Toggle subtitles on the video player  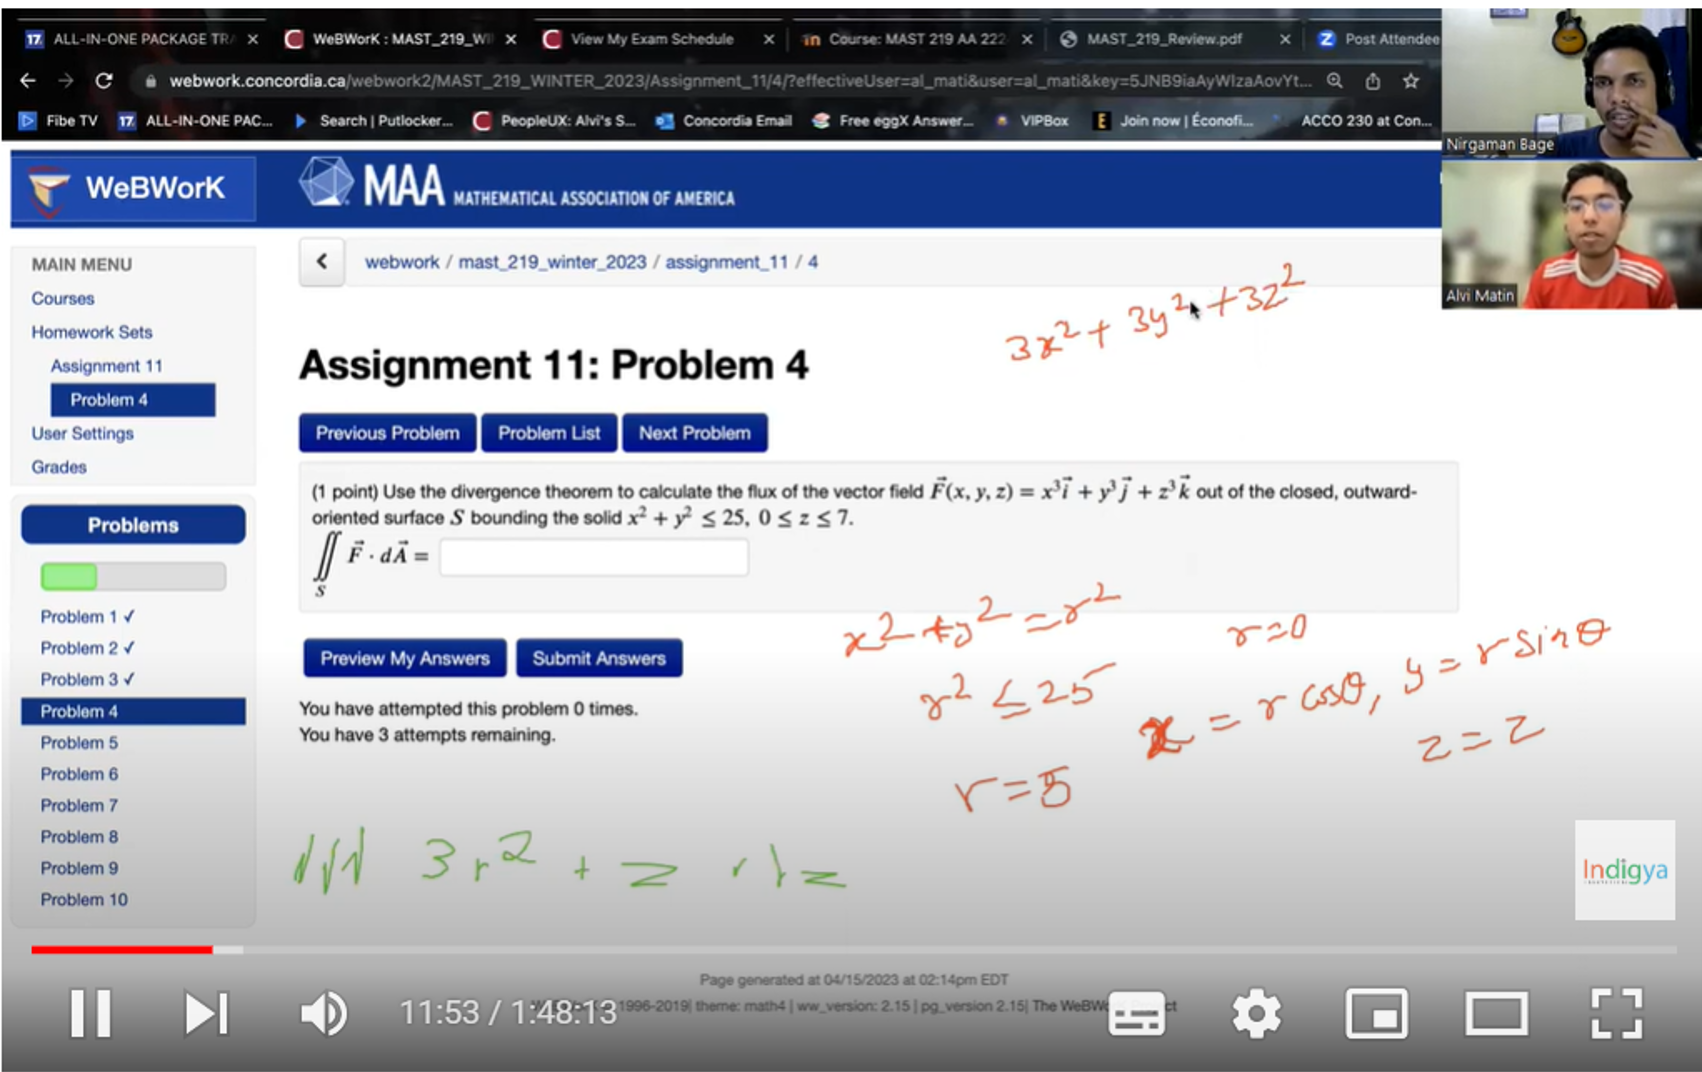(1137, 1014)
